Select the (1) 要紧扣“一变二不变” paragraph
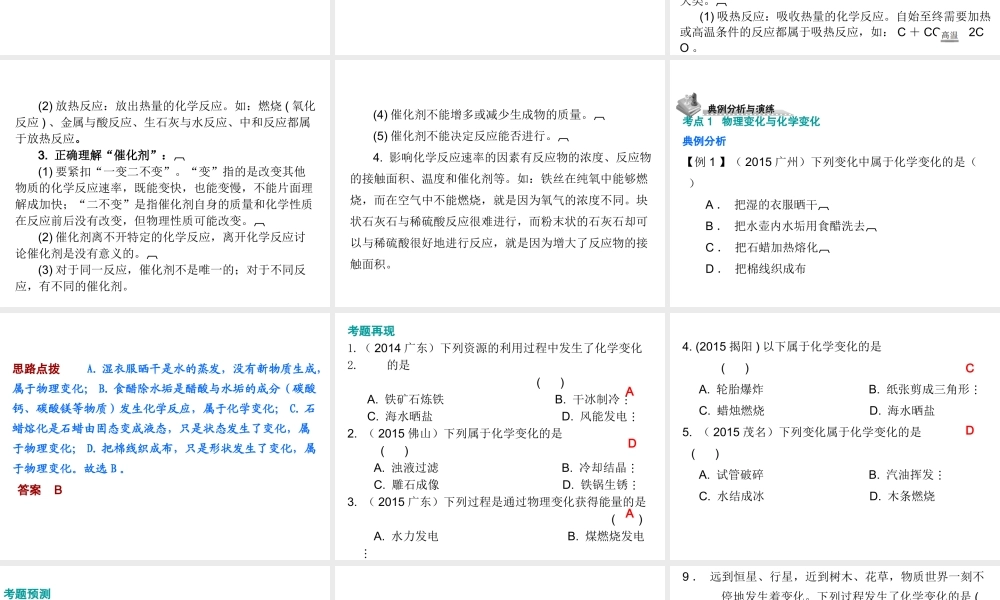Image resolution: width=1000 pixels, height=600 pixels. pyautogui.click(x=164, y=196)
